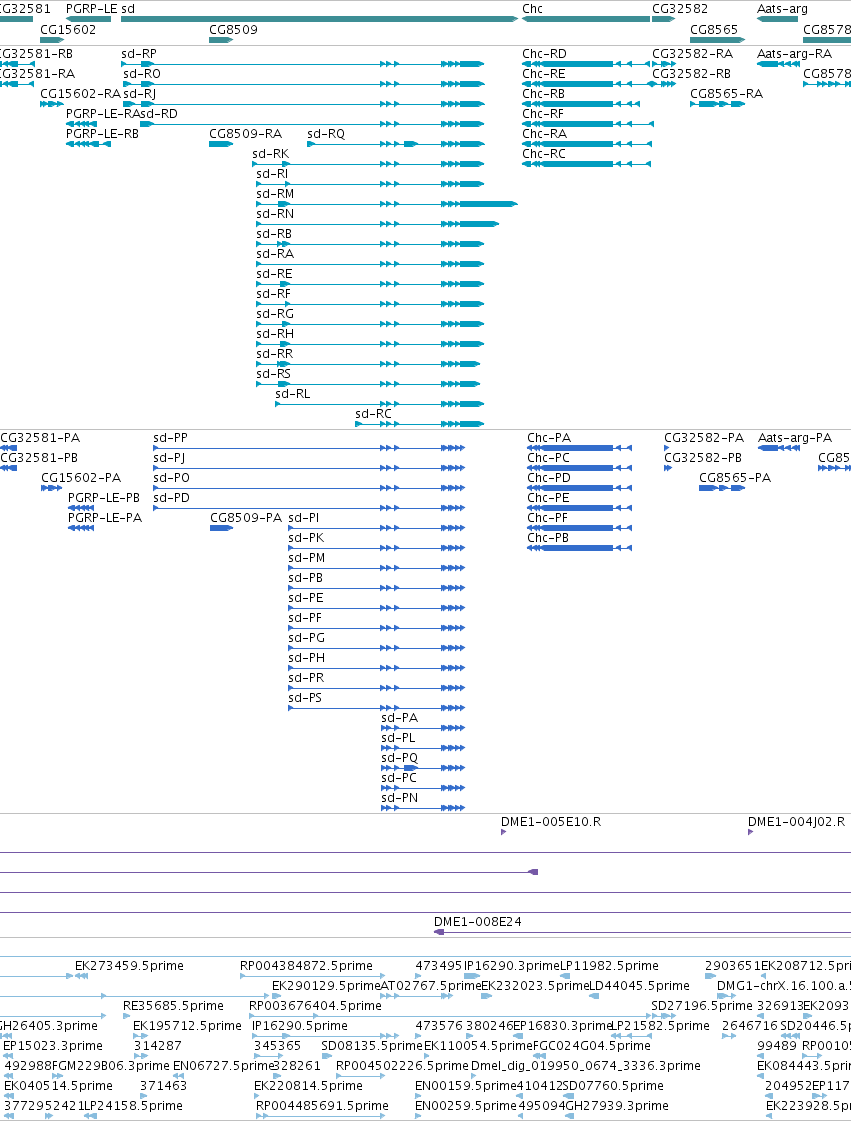
Task: Select the sd-RM transcript label
Action: pos(275,194)
